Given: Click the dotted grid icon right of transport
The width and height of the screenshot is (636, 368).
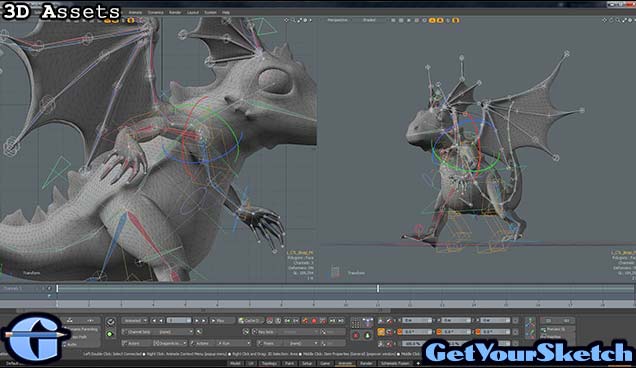Looking at the screenshot, I should [356, 323].
